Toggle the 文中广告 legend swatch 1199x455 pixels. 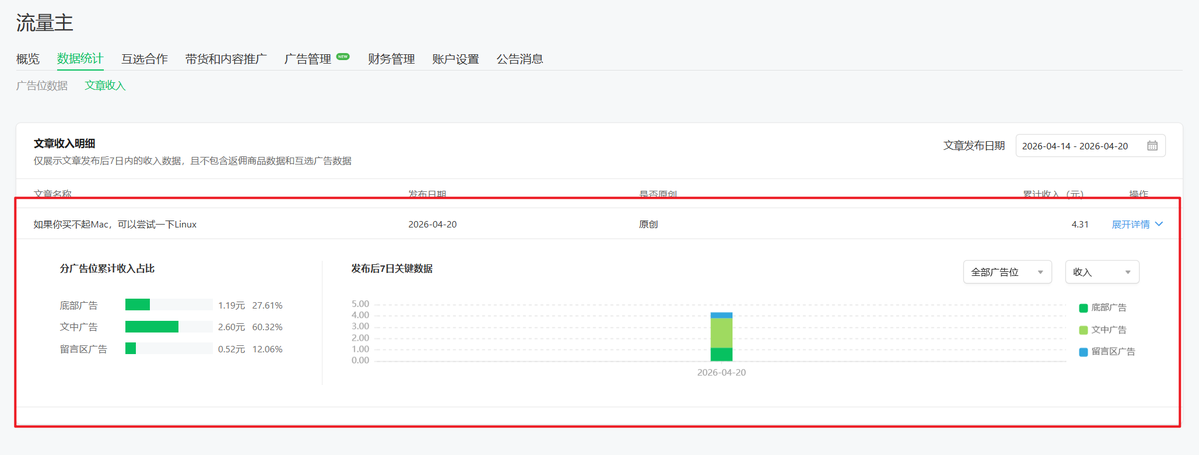point(1083,330)
